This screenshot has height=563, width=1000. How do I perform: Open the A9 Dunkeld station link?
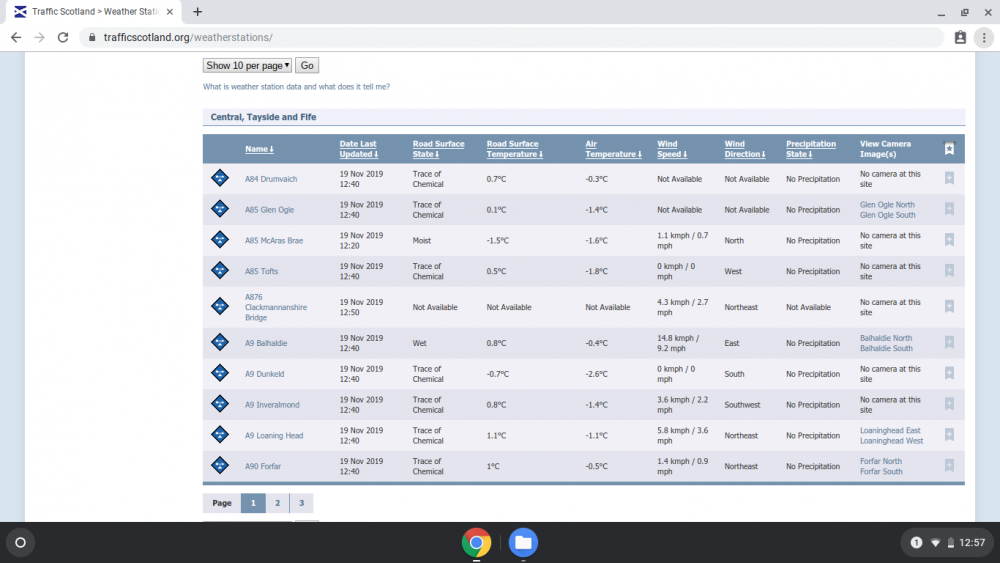tap(265, 374)
